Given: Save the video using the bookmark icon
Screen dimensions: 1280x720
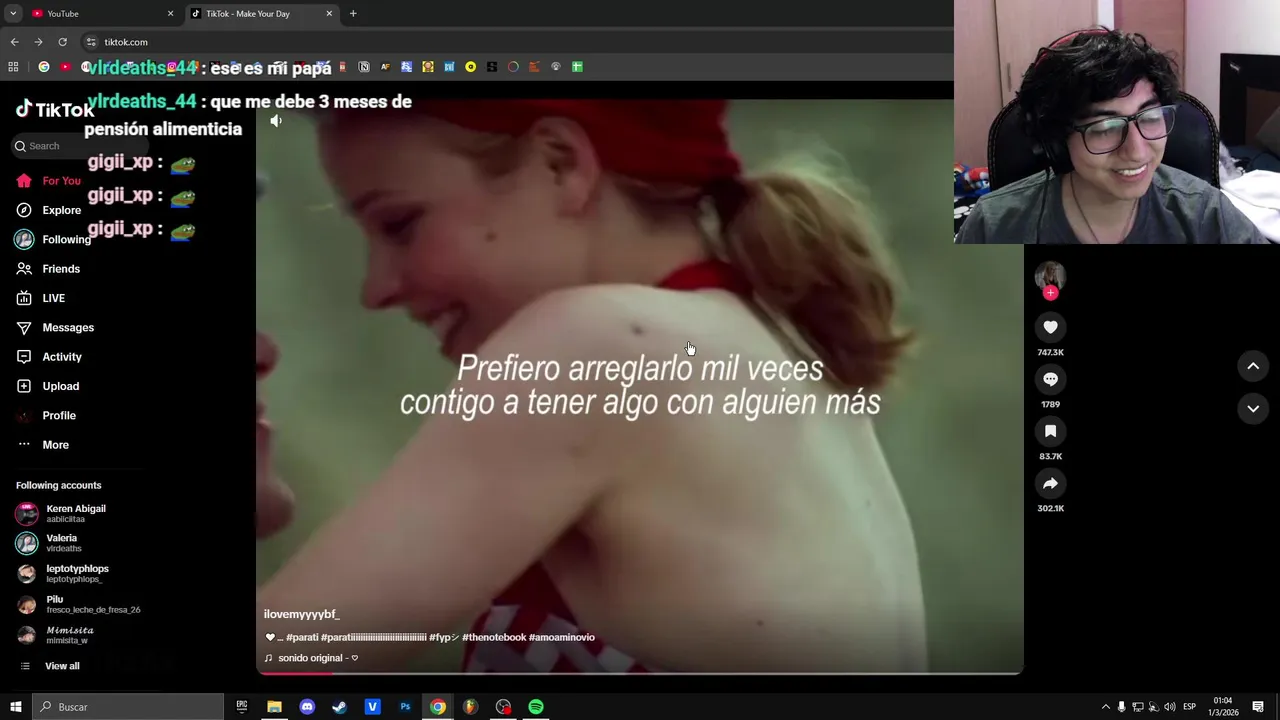Looking at the screenshot, I should pyautogui.click(x=1050, y=431).
